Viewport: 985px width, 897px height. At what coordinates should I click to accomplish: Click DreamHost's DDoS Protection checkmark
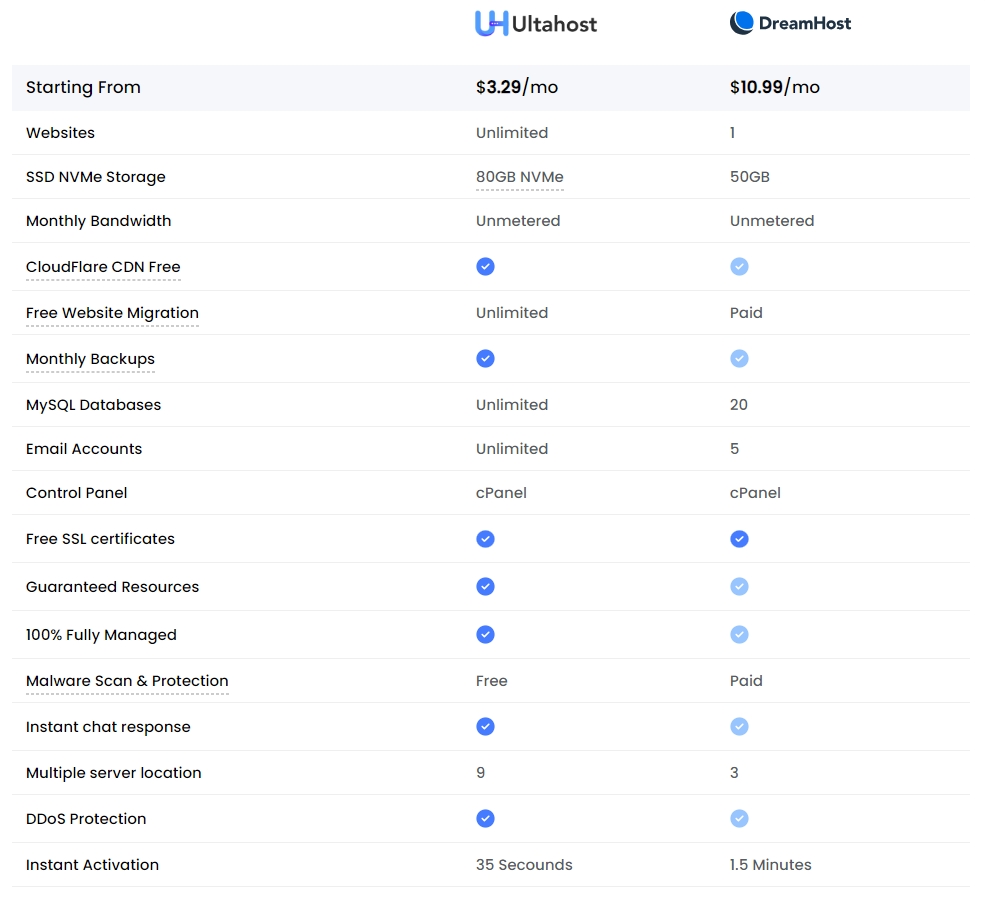click(739, 819)
